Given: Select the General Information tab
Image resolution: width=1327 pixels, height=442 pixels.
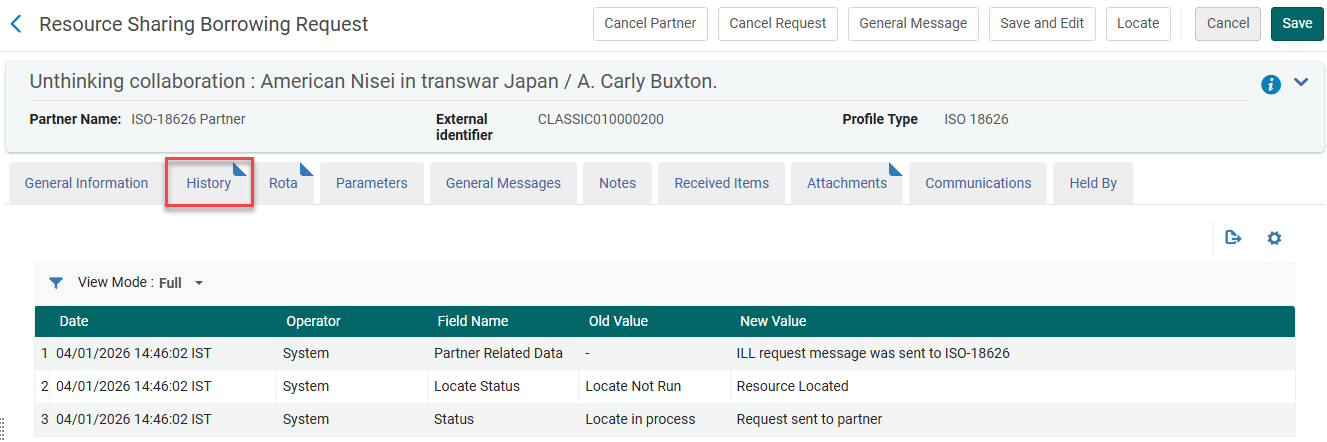Looking at the screenshot, I should point(86,183).
